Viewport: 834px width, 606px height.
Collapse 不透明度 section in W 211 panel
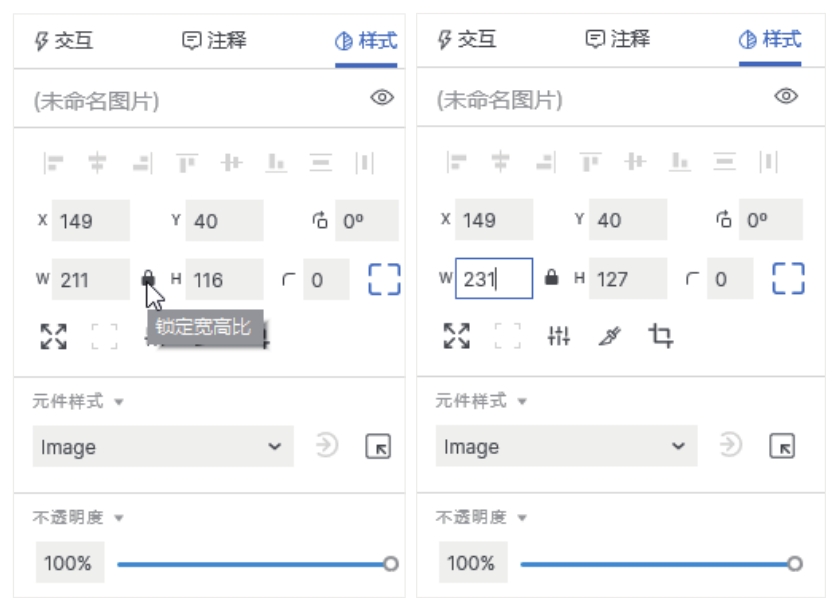point(76,518)
